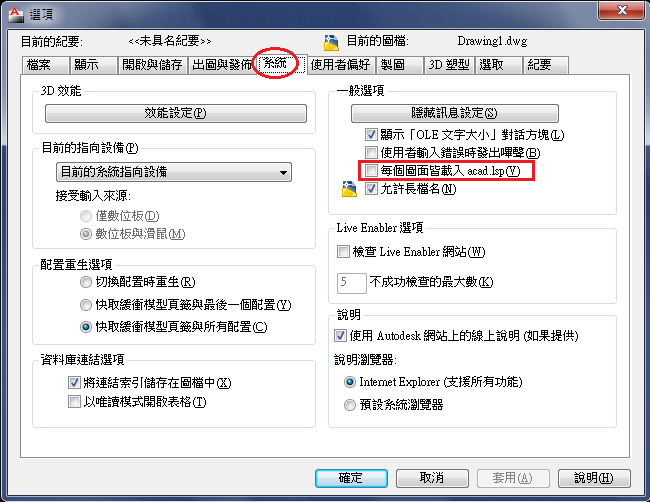Click the AutoCAD logo icon in title bar
The width and height of the screenshot is (650, 502).
(17, 14)
